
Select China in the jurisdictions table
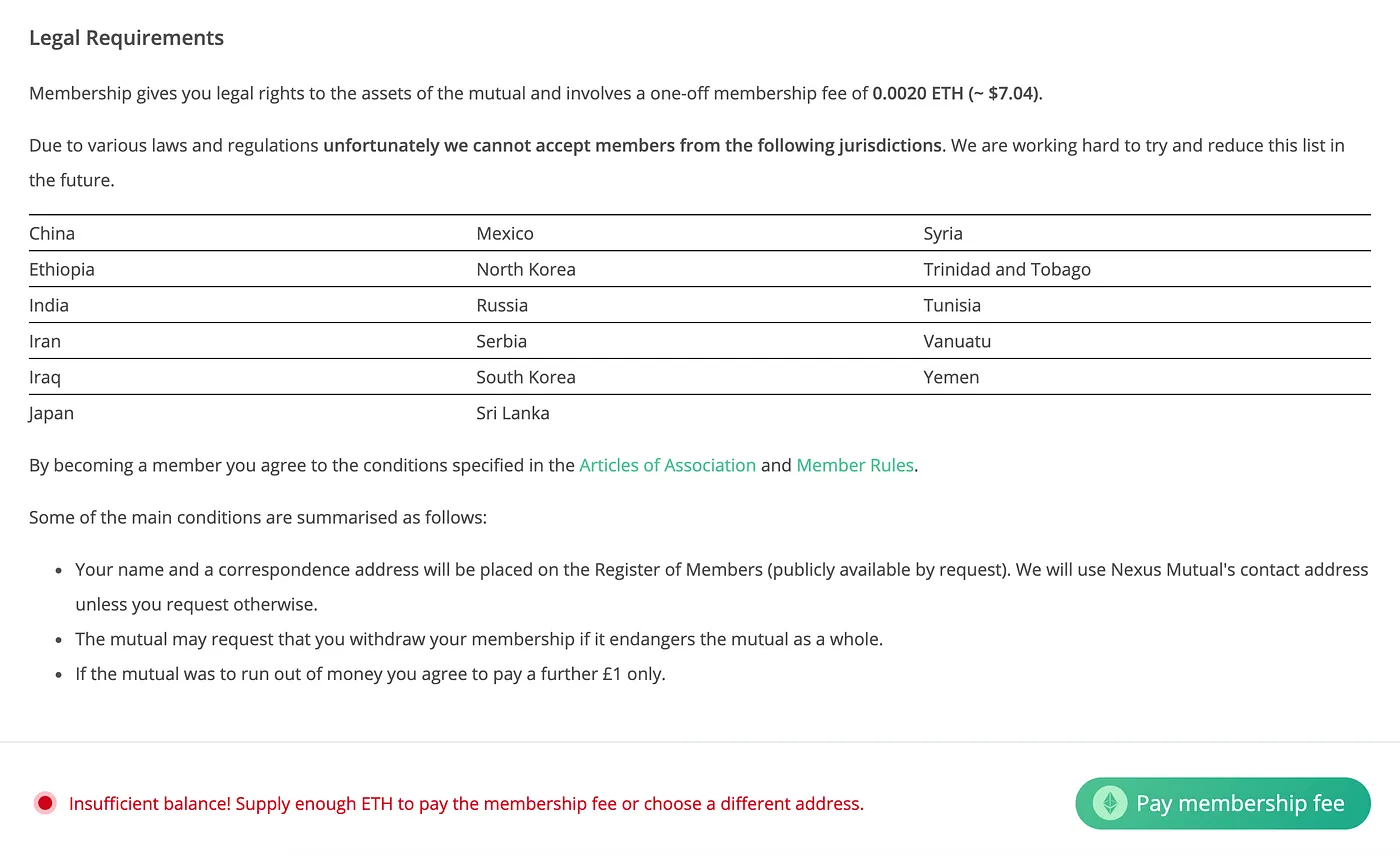(52, 233)
